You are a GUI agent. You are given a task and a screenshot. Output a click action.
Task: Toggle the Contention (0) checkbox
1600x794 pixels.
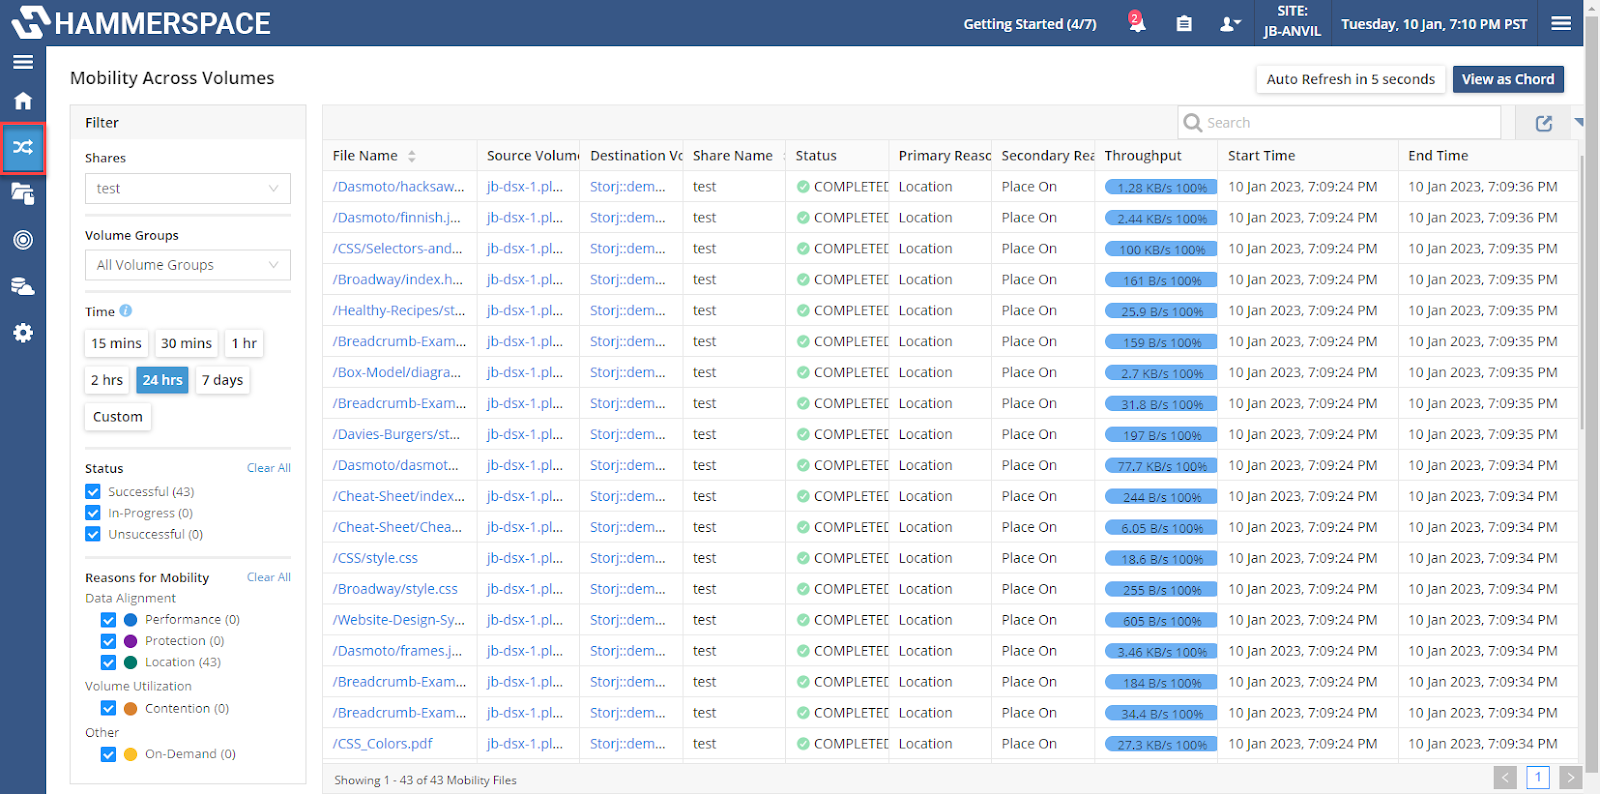[x=108, y=708]
